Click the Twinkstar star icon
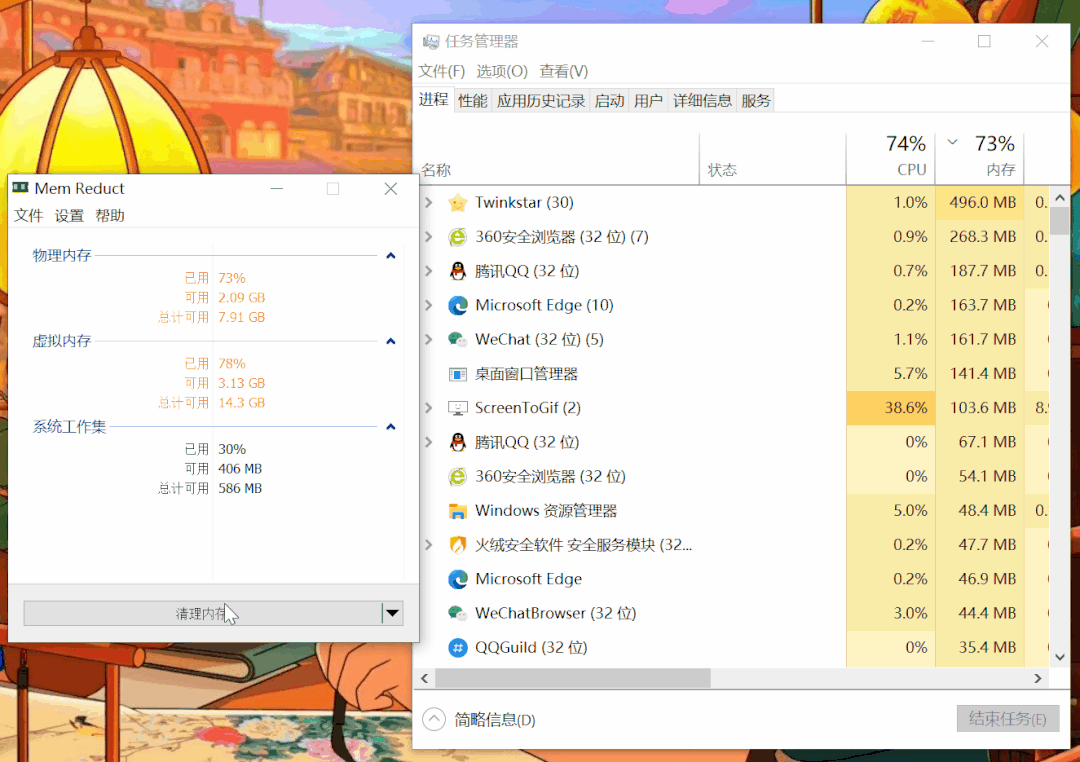This screenshot has height=762, width=1080. tap(457, 203)
